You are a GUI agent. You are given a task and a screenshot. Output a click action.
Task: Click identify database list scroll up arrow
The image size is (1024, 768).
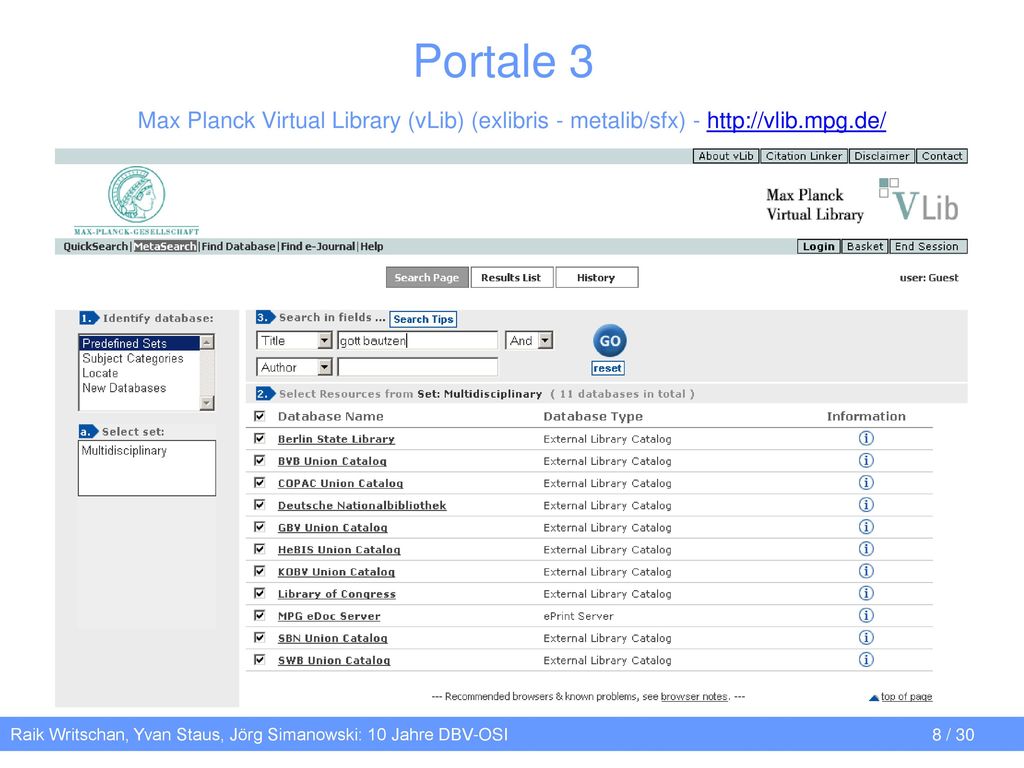click(x=206, y=342)
